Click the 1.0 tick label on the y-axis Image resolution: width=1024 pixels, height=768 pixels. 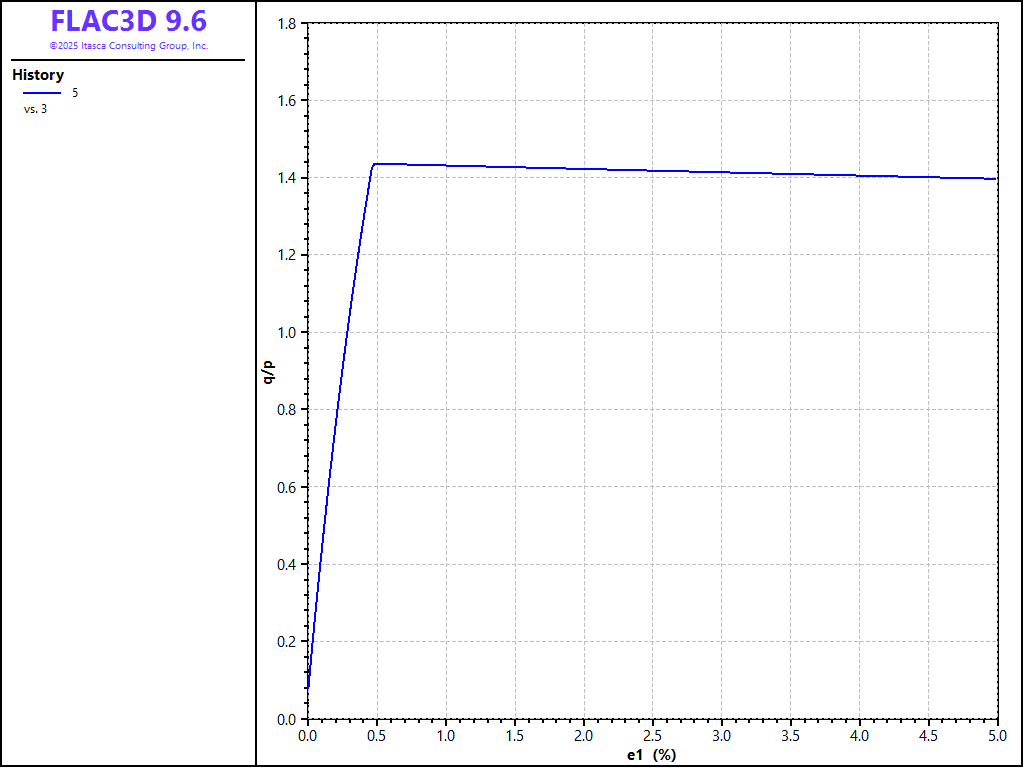tap(289, 333)
